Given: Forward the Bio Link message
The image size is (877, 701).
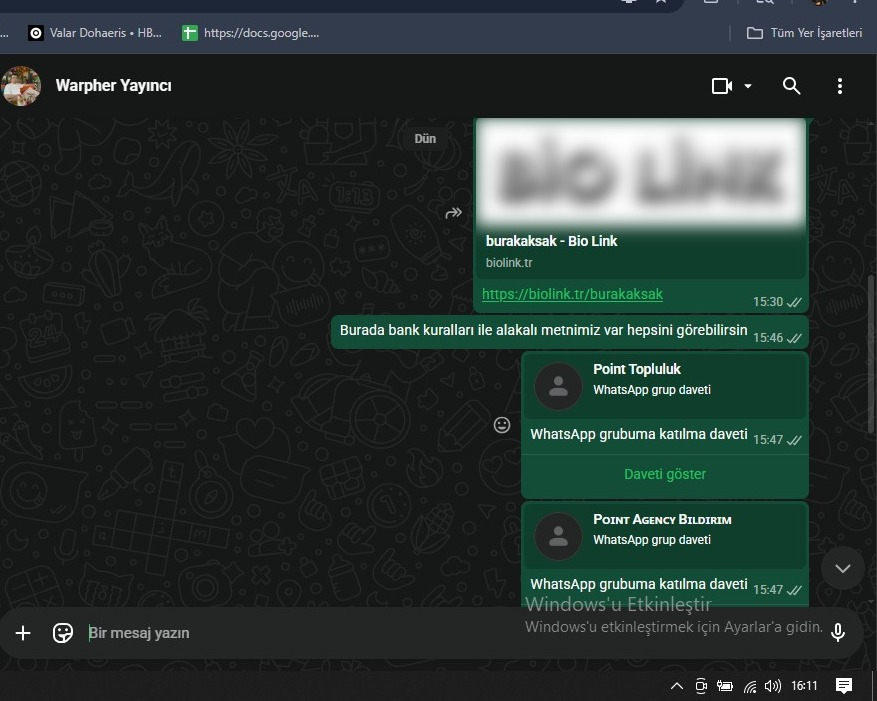Looking at the screenshot, I should (x=454, y=213).
